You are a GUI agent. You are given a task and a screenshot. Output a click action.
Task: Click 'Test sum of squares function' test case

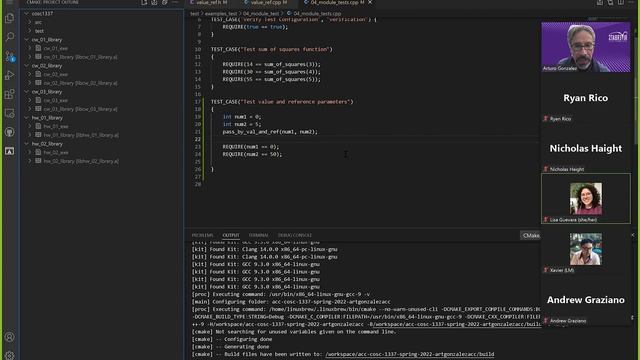coord(271,49)
